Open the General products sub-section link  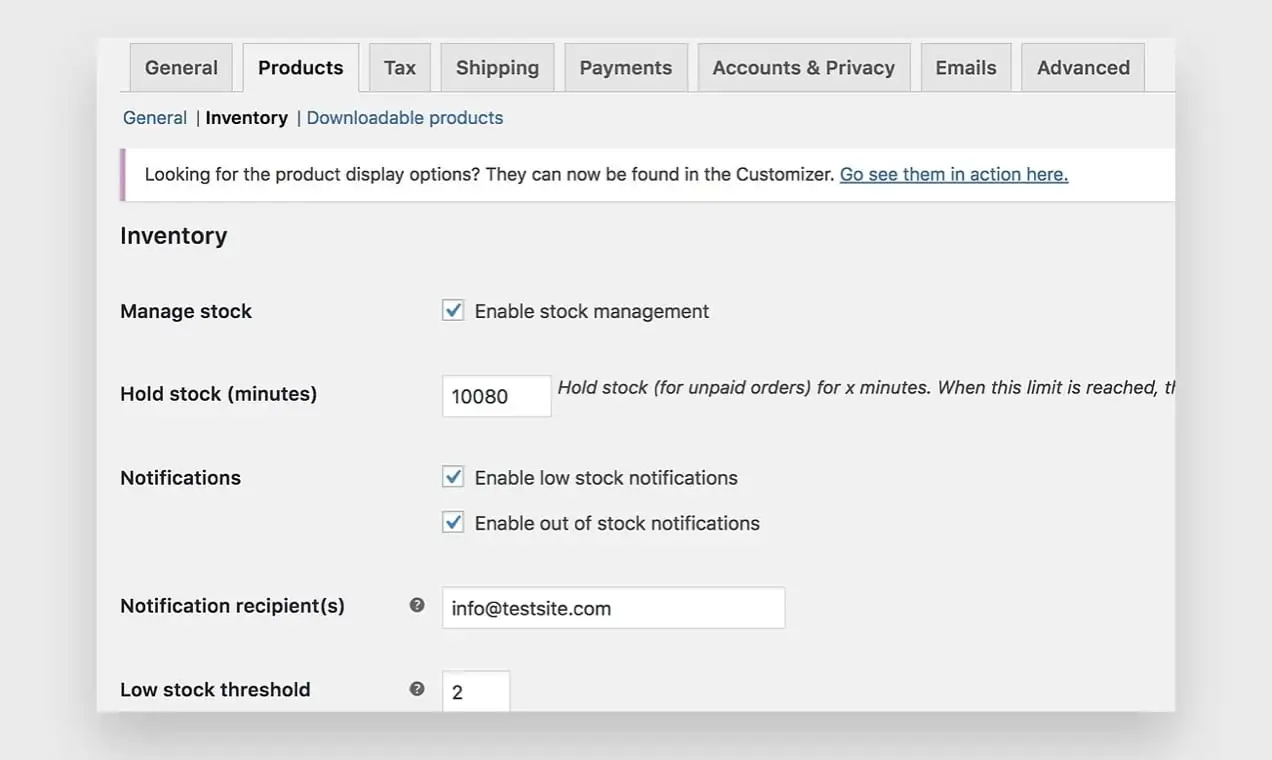pos(155,118)
